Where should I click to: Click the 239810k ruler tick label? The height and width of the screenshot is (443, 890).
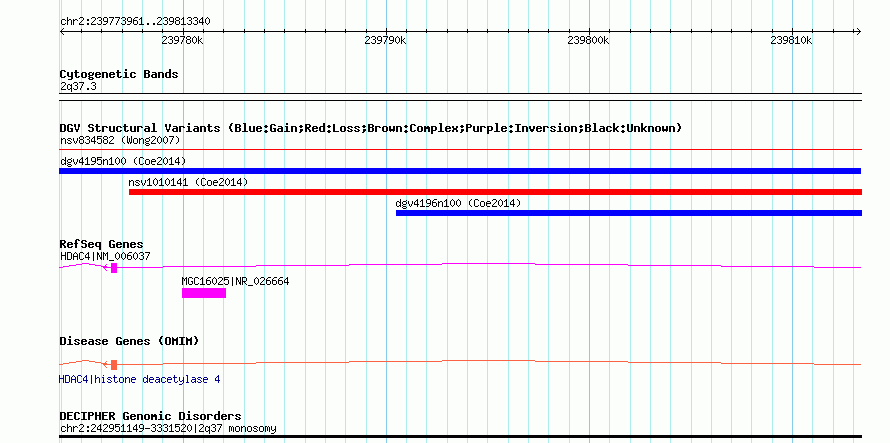pyautogui.click(x=792, y=40)
